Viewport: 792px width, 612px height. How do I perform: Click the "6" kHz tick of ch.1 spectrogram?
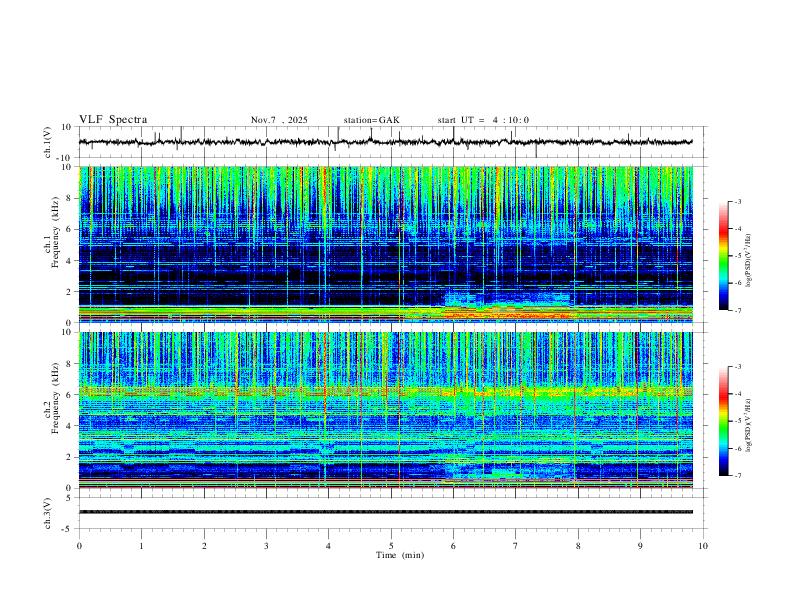pos(69,229)
